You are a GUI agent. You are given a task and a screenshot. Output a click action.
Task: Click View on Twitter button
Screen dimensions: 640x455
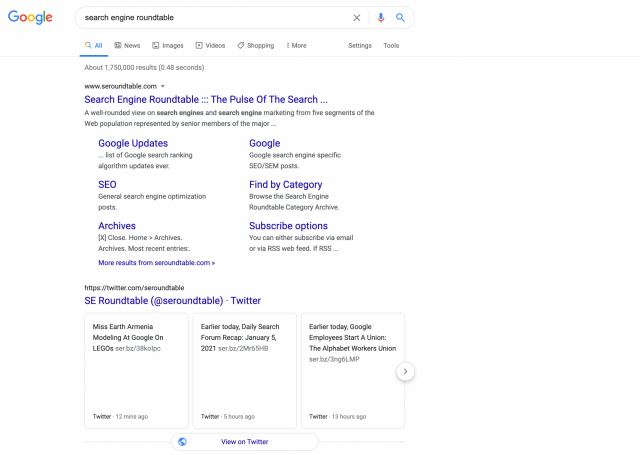coord(244,442)
